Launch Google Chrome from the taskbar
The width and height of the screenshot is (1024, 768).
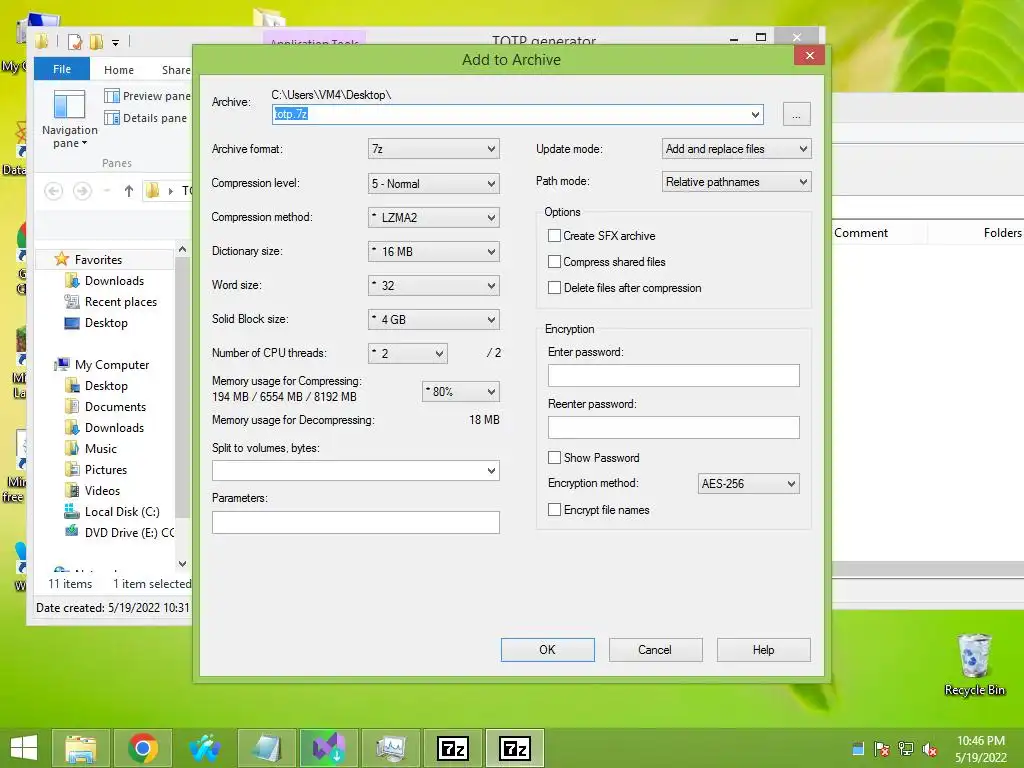coord(143,748)
